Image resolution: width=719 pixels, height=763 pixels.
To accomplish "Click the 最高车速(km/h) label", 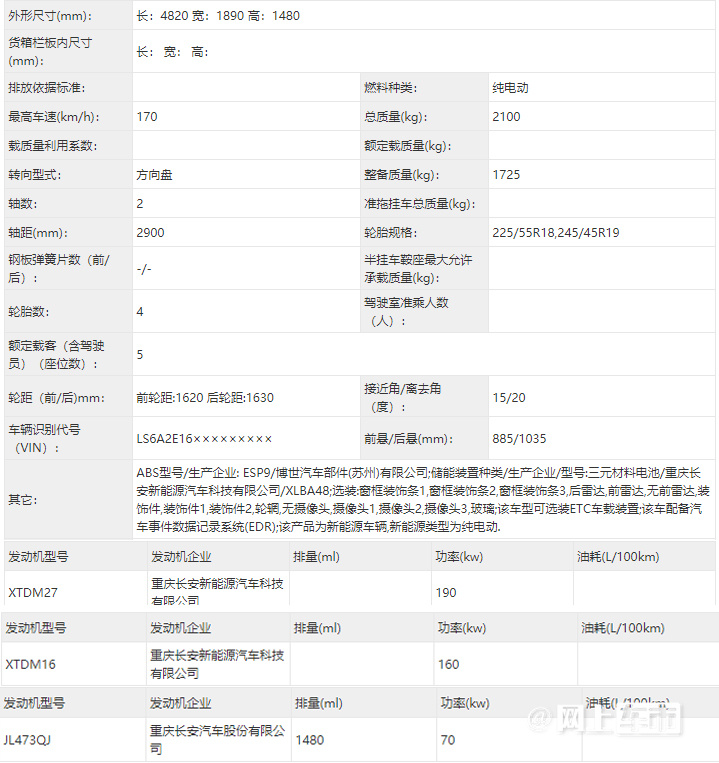I will (54, 116).
